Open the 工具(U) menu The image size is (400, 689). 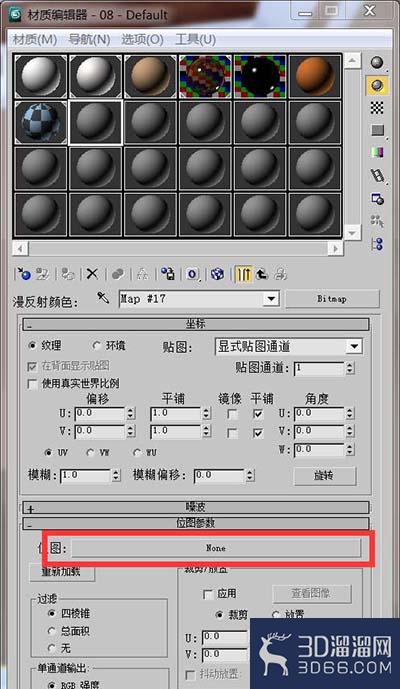[x=196, y=40]
